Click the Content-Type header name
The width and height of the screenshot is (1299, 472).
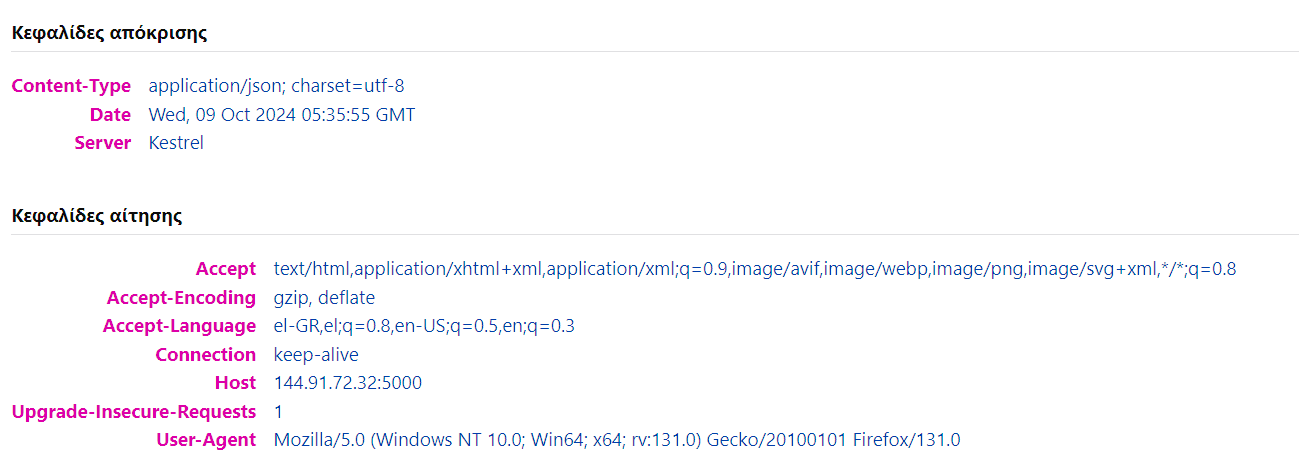click(71, 86)
